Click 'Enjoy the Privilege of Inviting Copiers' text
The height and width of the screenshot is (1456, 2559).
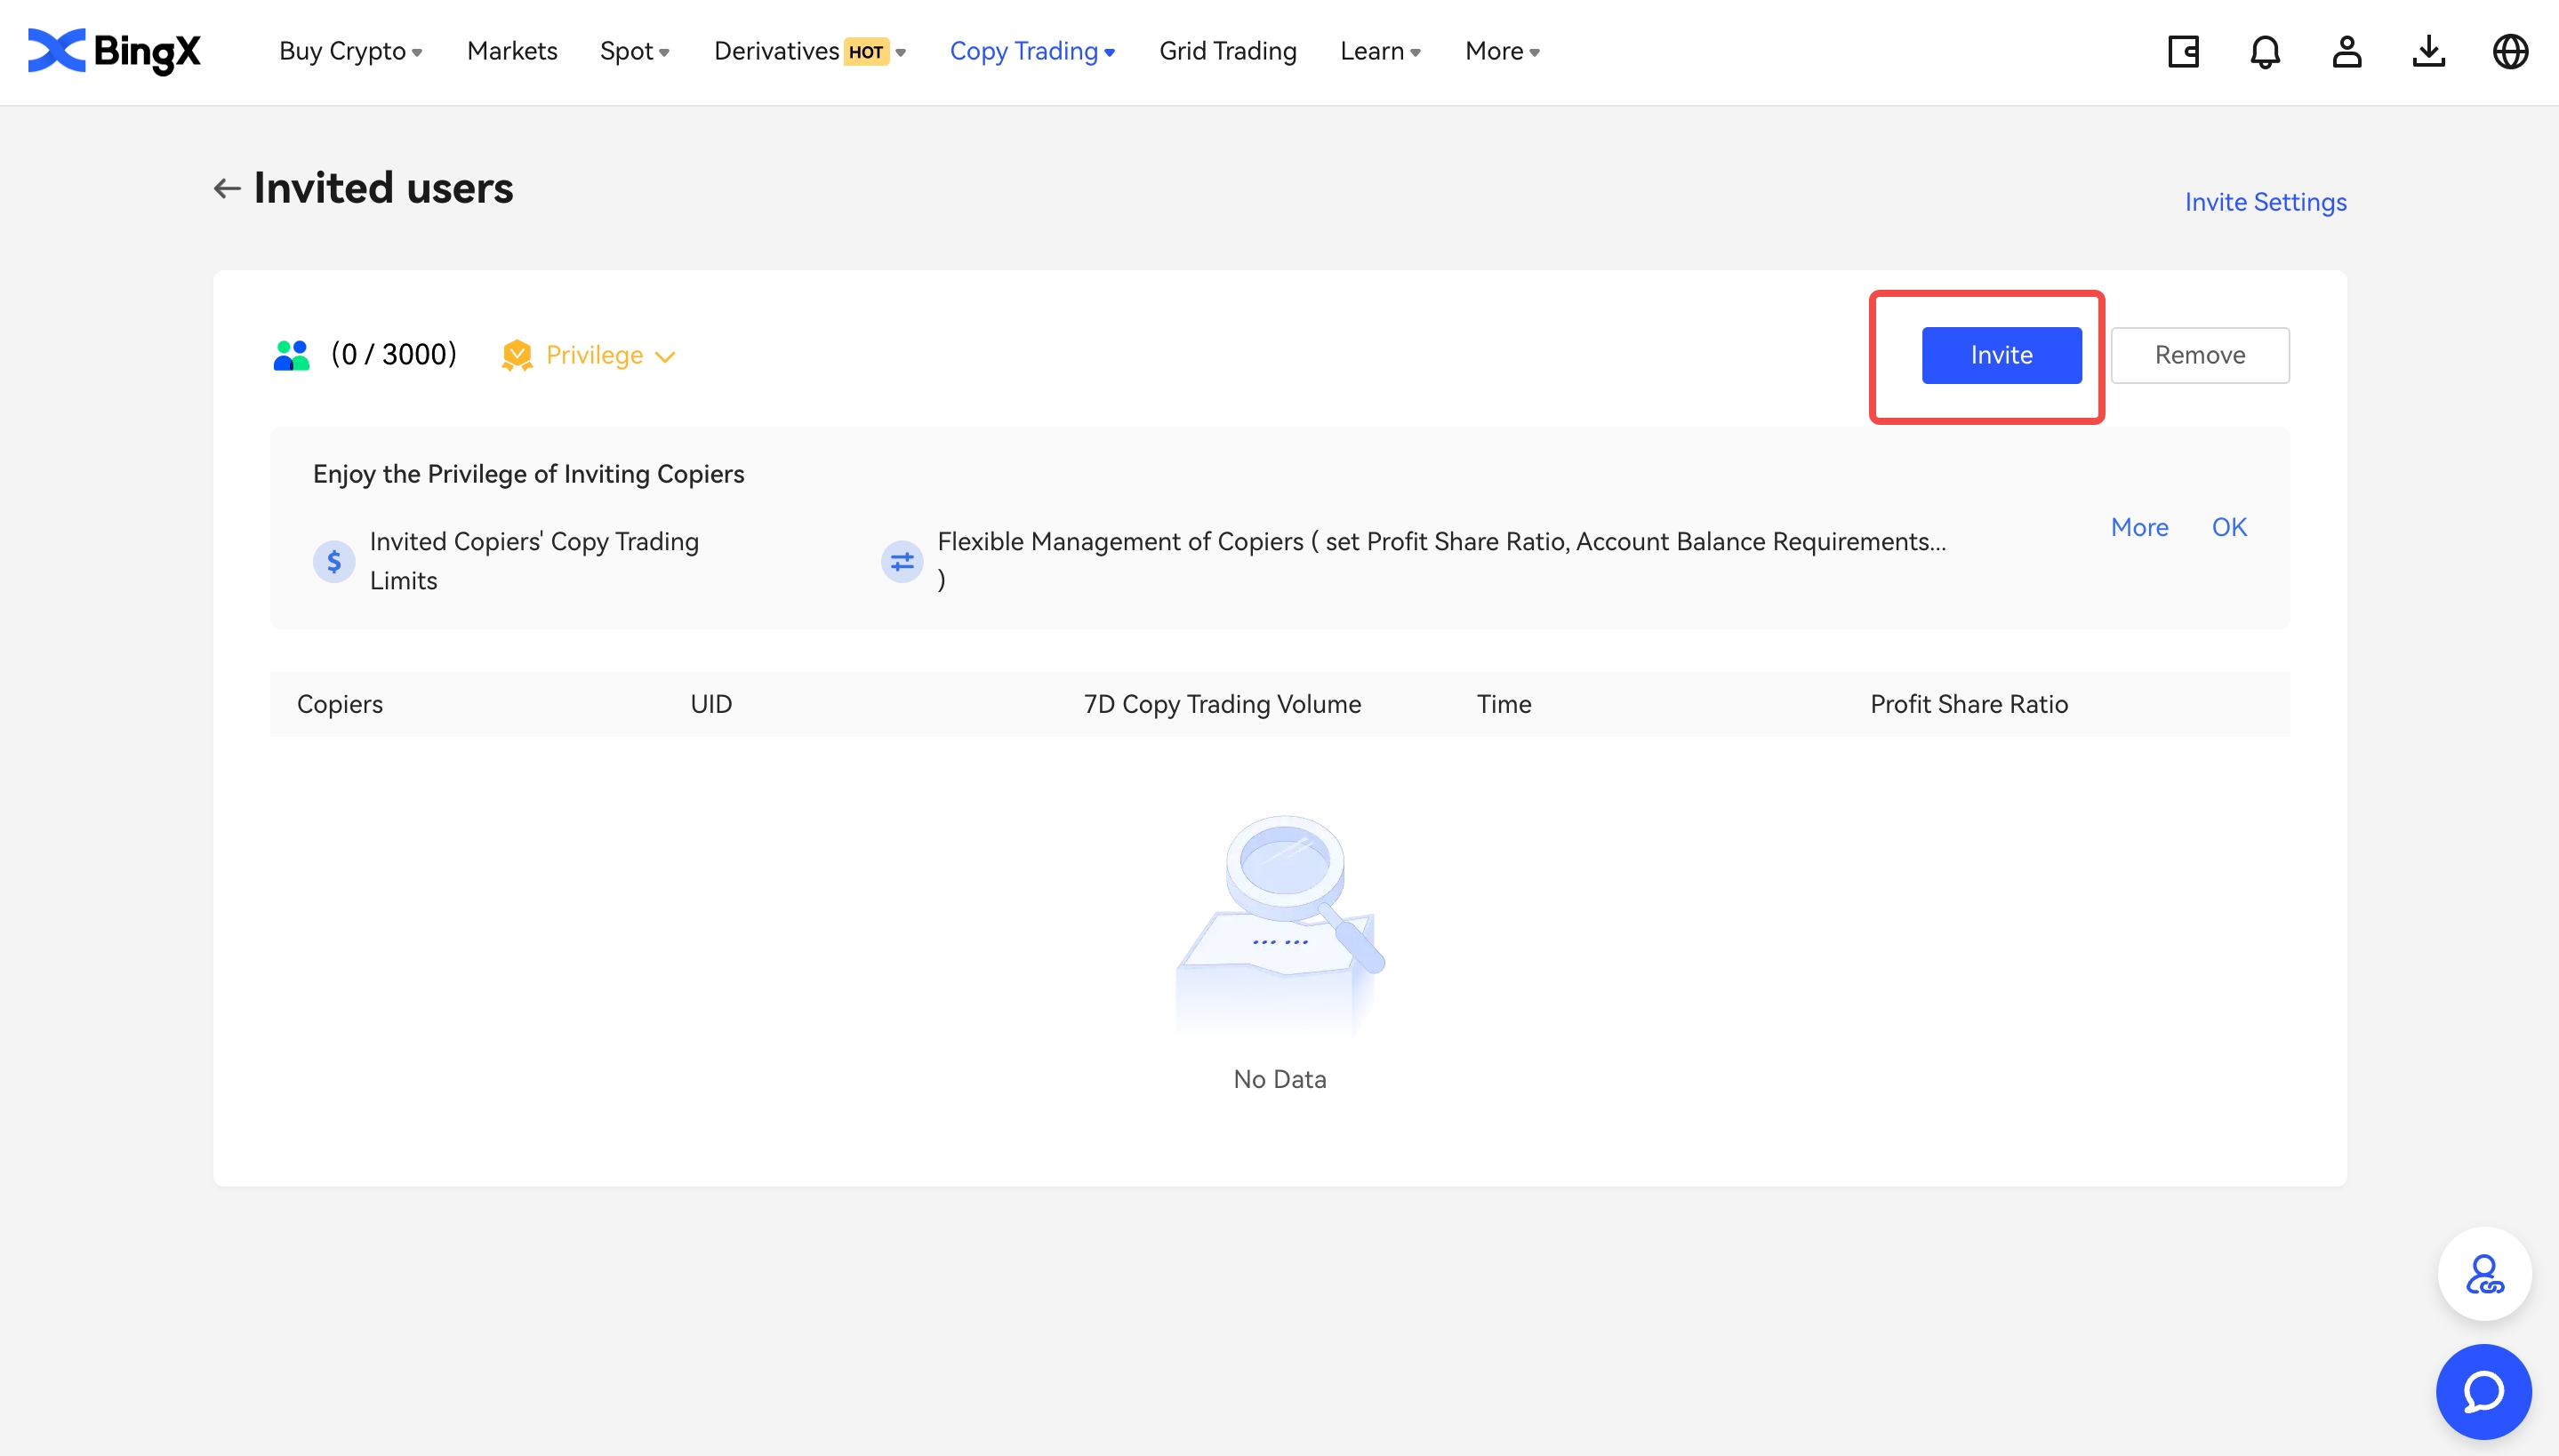point(528,474)
